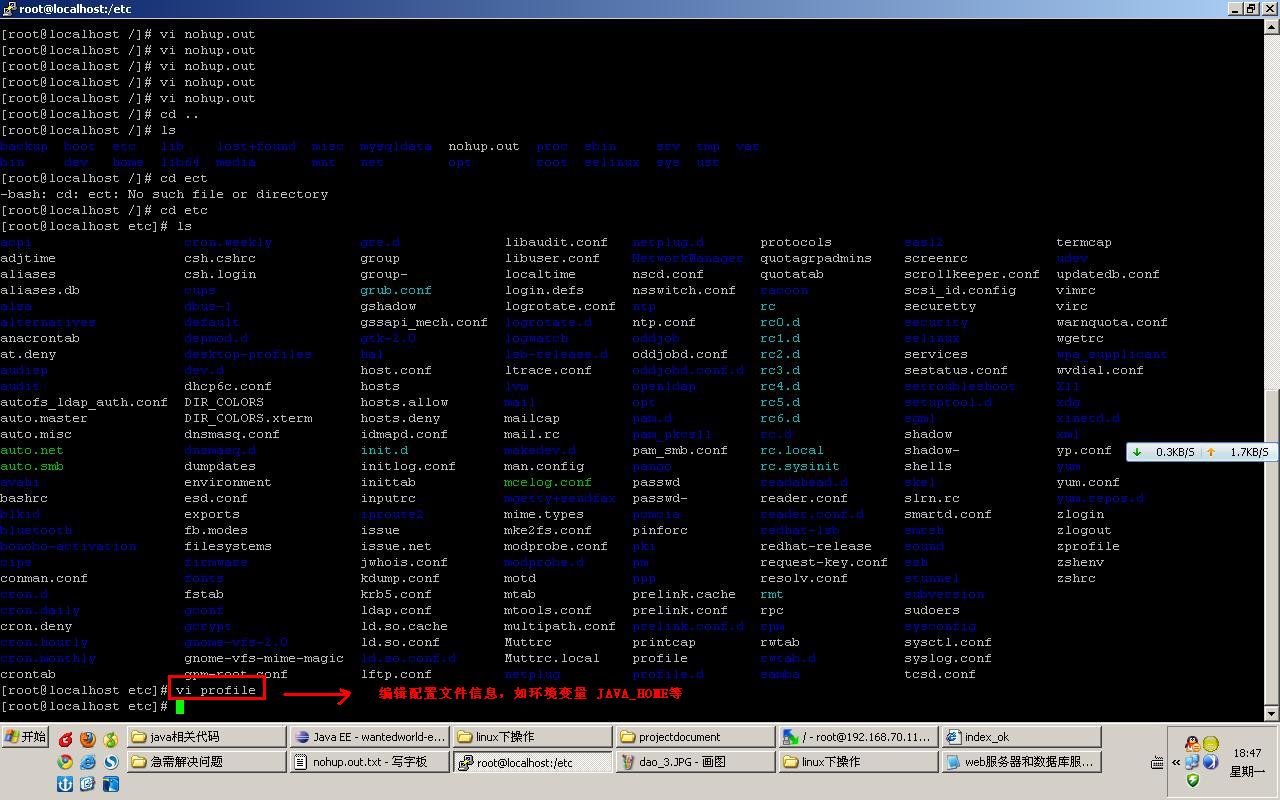Viewport: 1280px width, 800px height.
Task: Switch to dao_3.JPG - 画图 Paint window
Action: point(694,762)
